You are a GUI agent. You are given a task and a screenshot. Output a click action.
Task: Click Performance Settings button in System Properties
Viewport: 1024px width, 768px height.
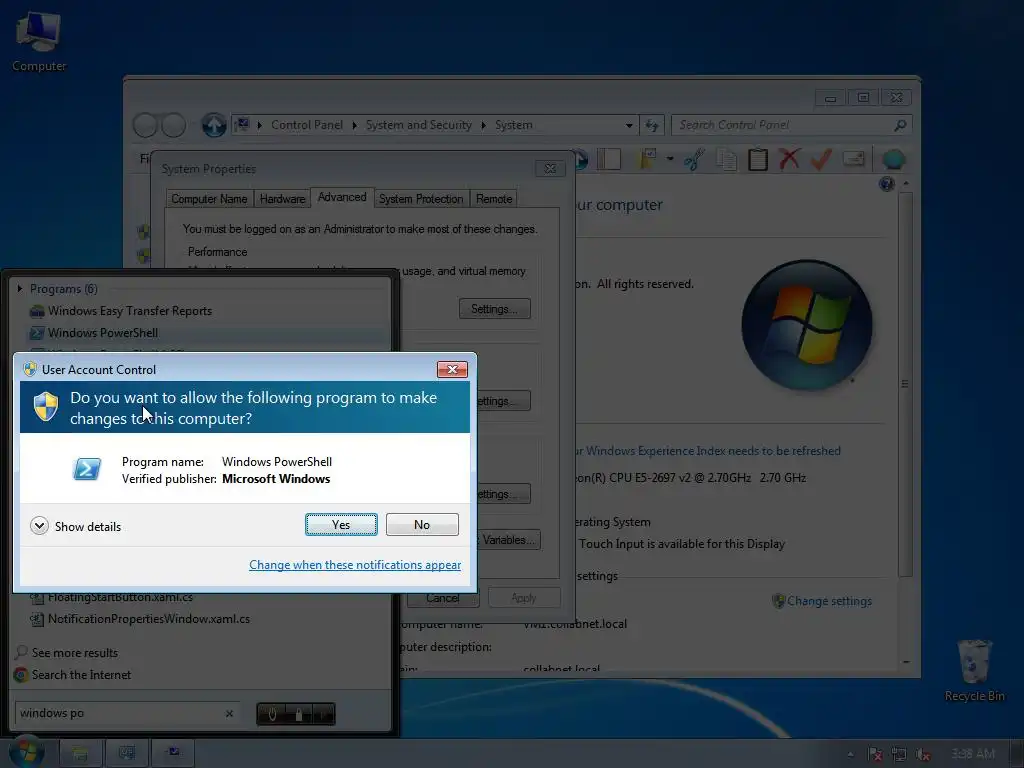coord(494,309)
